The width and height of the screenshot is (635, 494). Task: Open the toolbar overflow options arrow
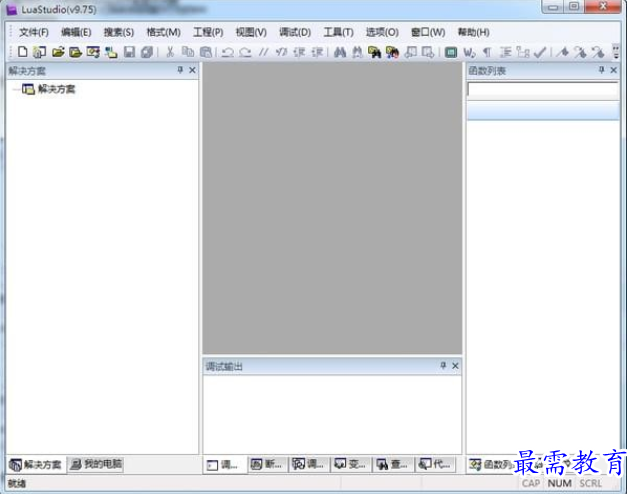(x=616, y=52)
